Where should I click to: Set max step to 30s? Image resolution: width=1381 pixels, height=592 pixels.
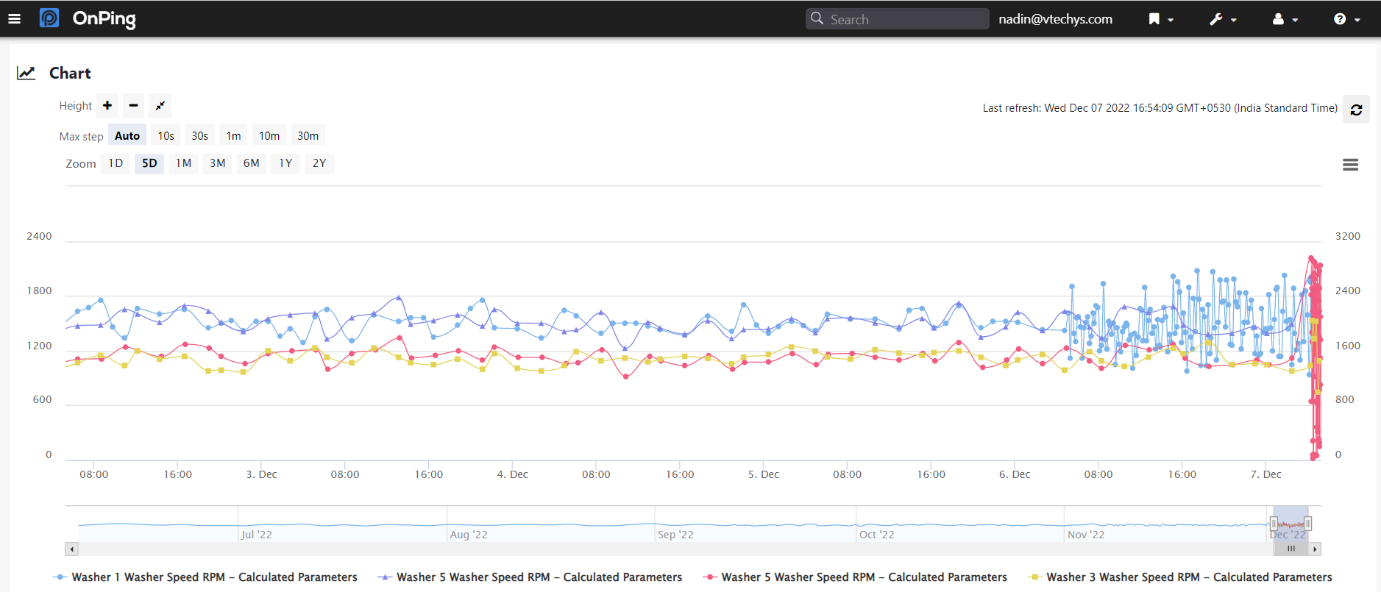200,136
